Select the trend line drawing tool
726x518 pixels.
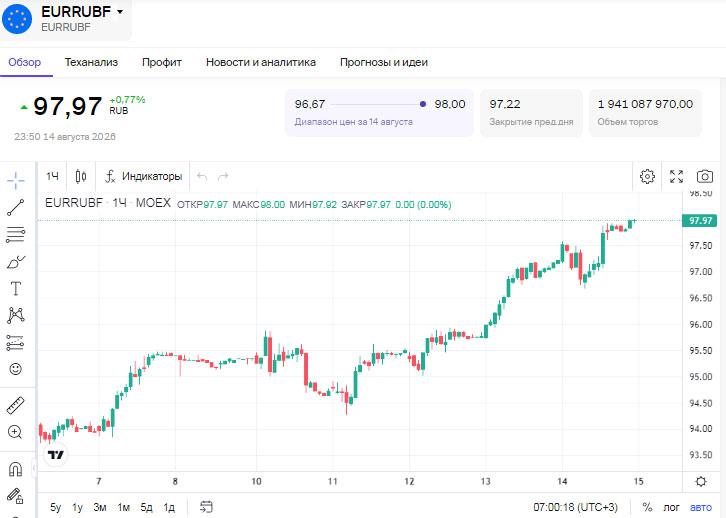point(16,207)
